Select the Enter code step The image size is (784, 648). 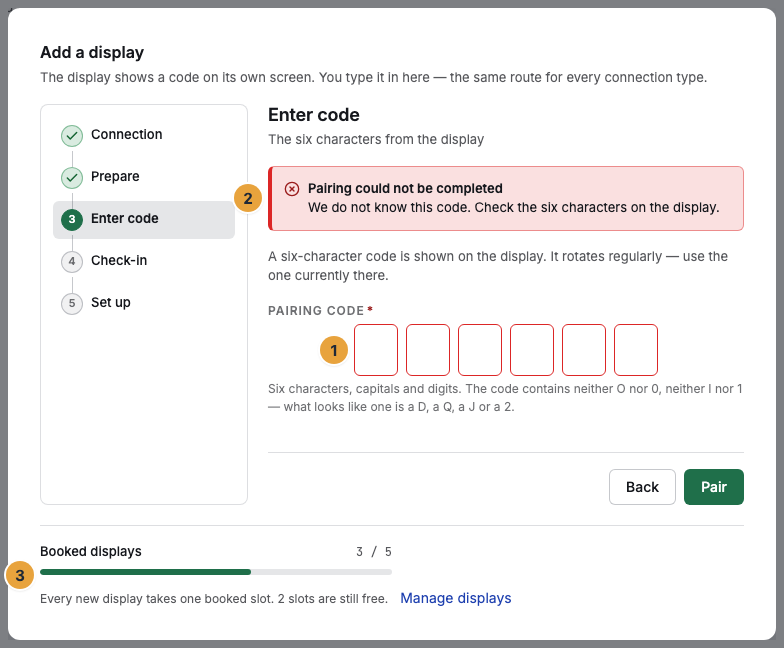(144, 220)
